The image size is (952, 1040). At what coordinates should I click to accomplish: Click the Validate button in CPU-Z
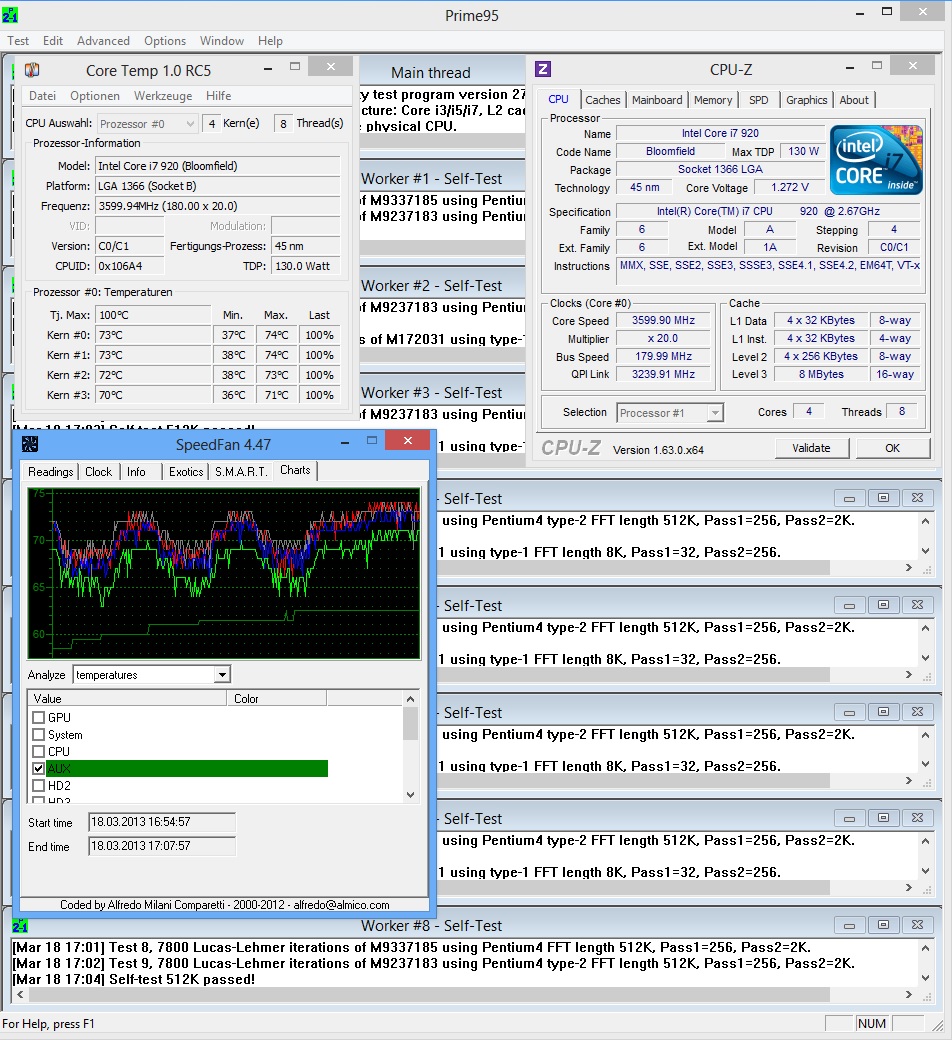point(811,448)
